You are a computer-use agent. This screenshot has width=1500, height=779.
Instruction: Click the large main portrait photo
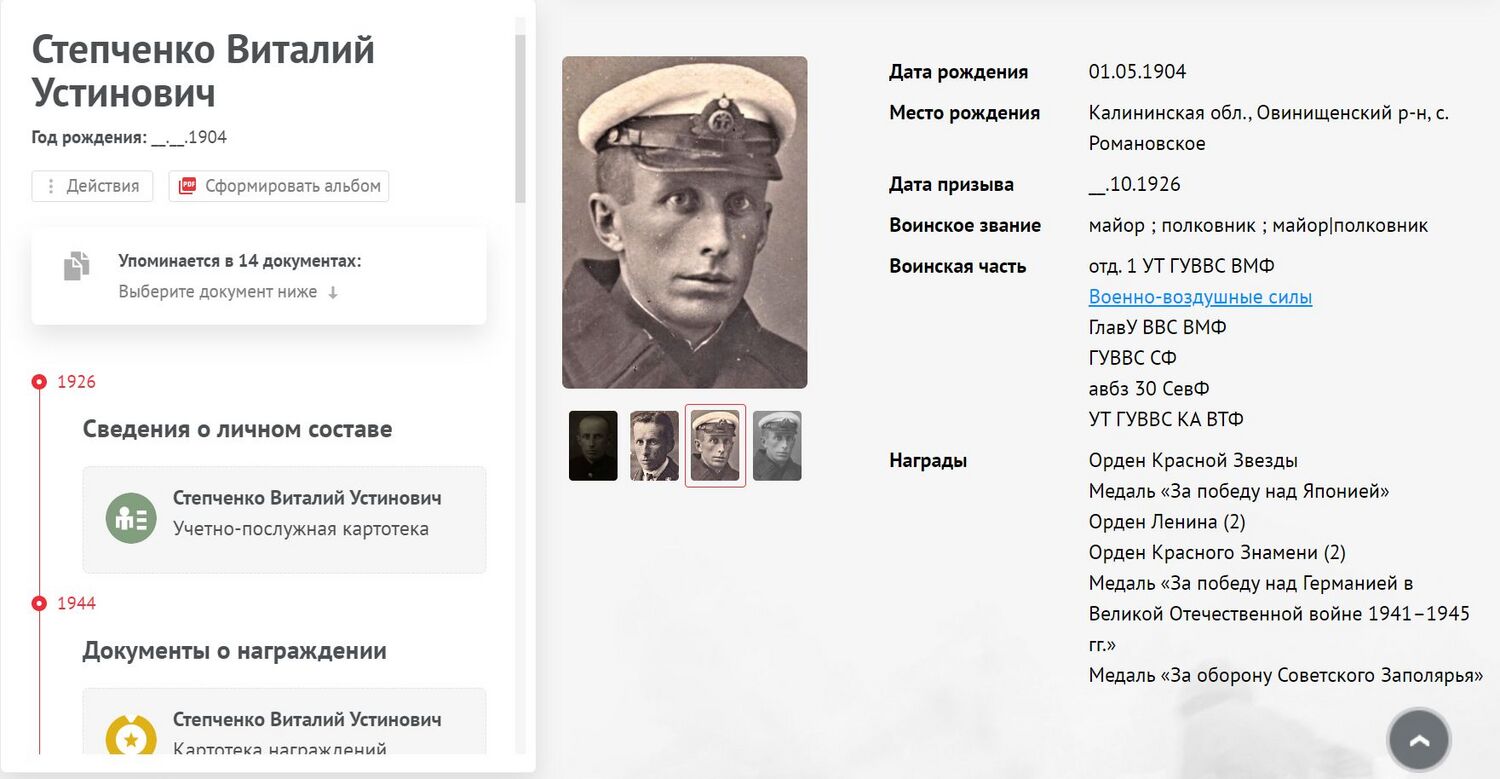(685, 222)
